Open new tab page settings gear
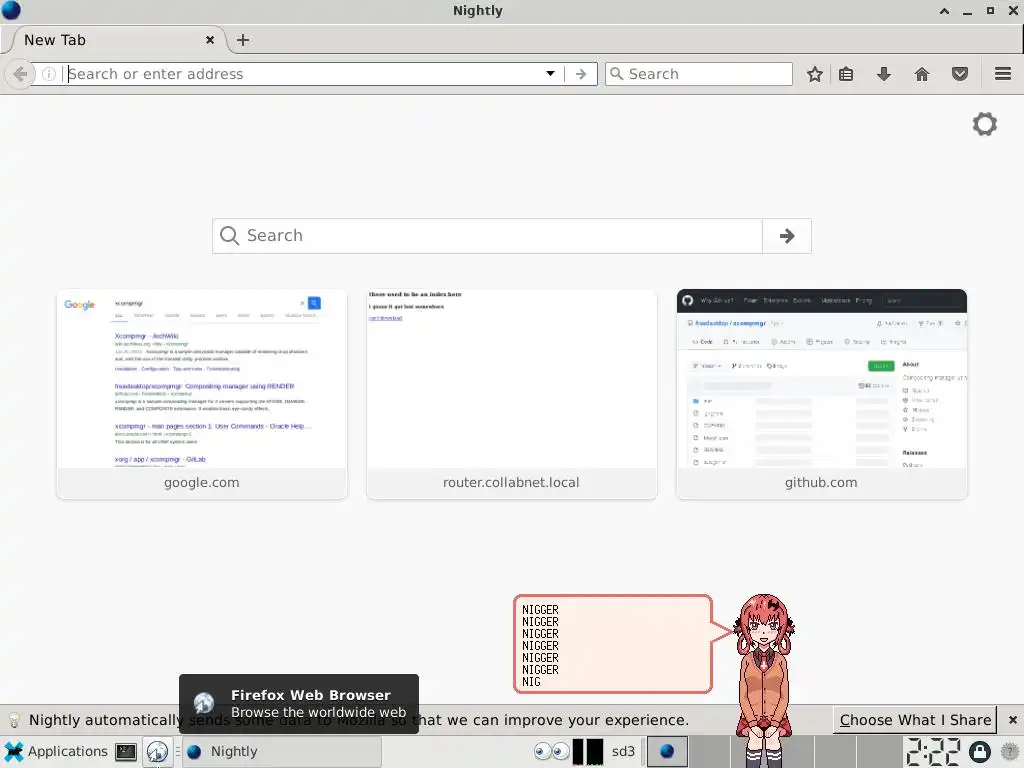 984,124
